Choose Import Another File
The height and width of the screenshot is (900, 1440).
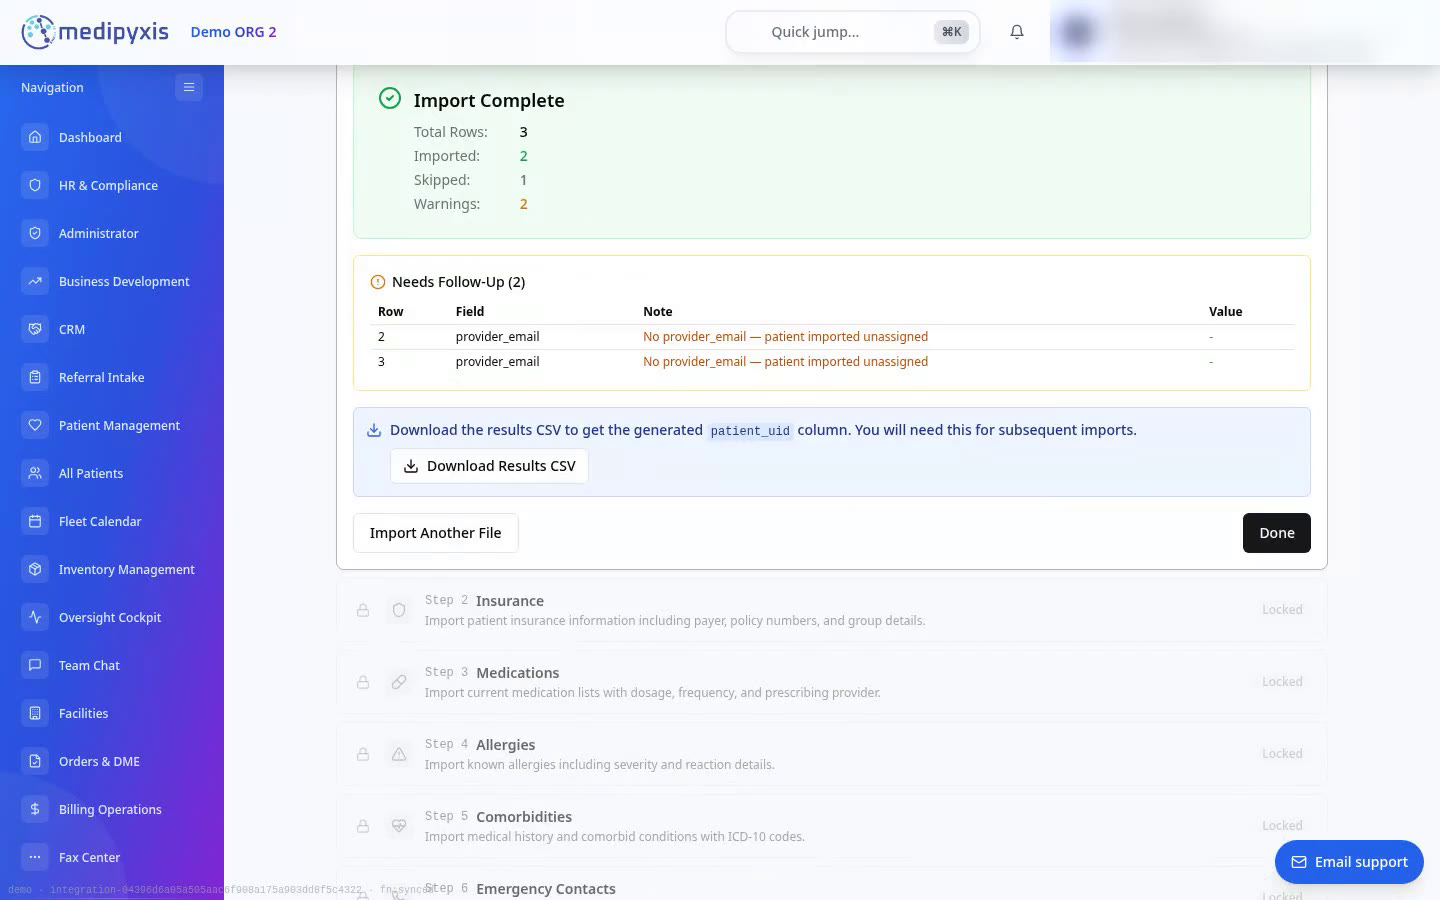(x=436, y=533)
